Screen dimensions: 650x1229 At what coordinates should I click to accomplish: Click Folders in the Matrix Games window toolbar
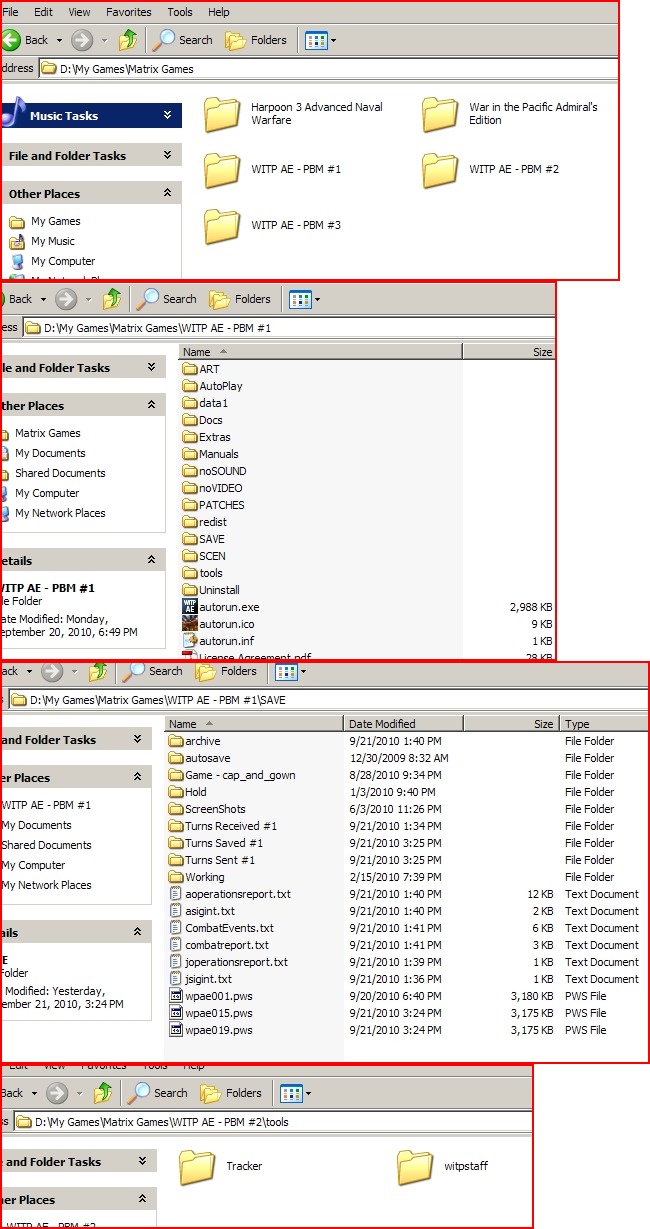coord(256,40)
